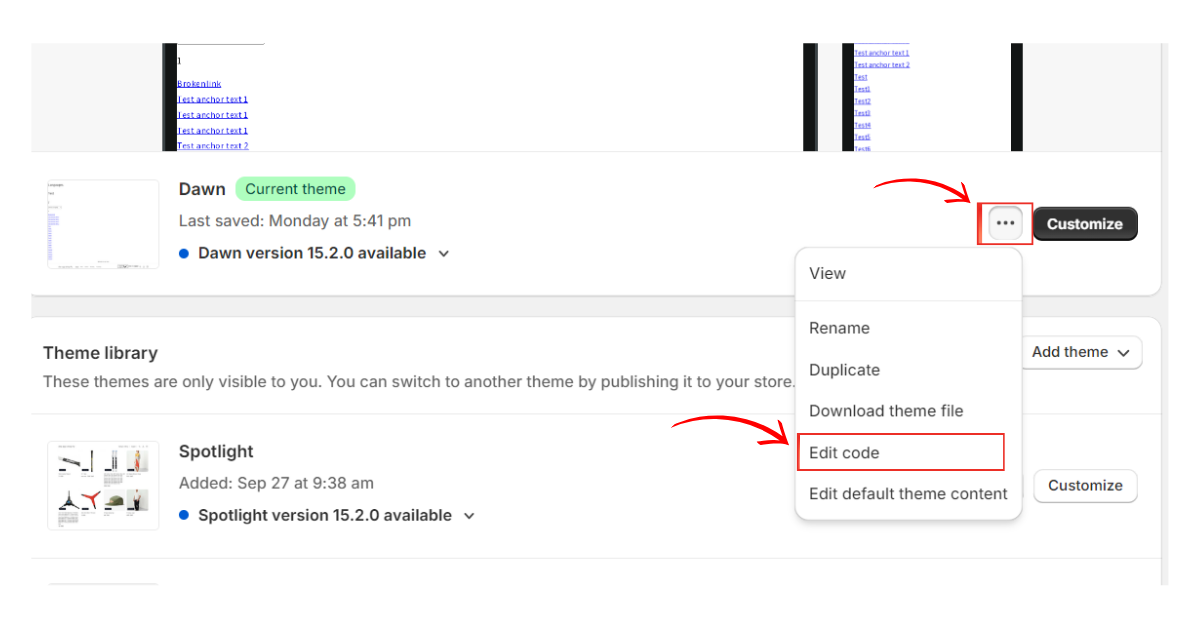Open the Dawn theme three-dot actions menu
Viewport: 1200px width, 628px height.
(x=1005, y=224)
